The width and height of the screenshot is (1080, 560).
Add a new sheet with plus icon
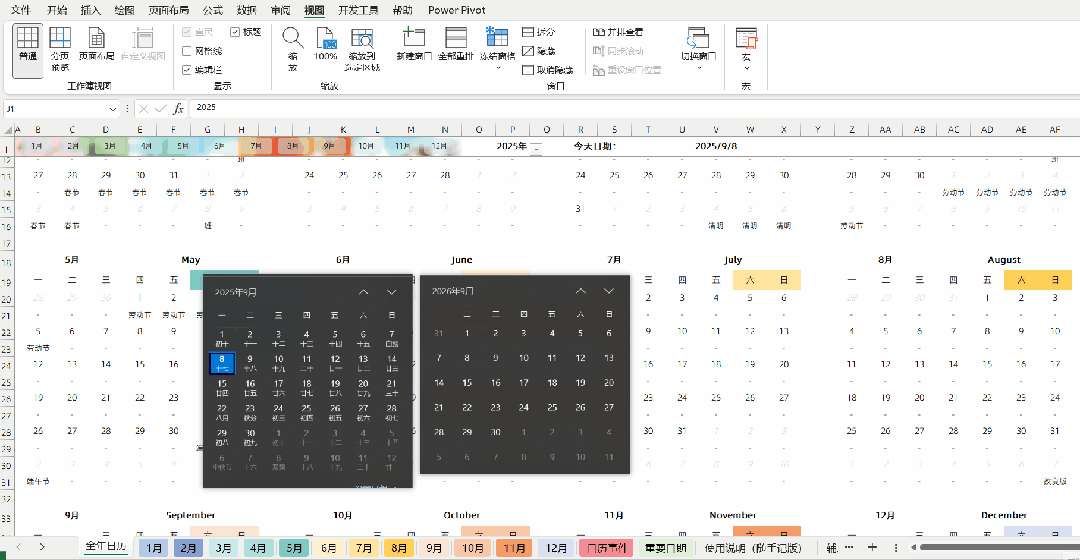[x=872, y=548]
